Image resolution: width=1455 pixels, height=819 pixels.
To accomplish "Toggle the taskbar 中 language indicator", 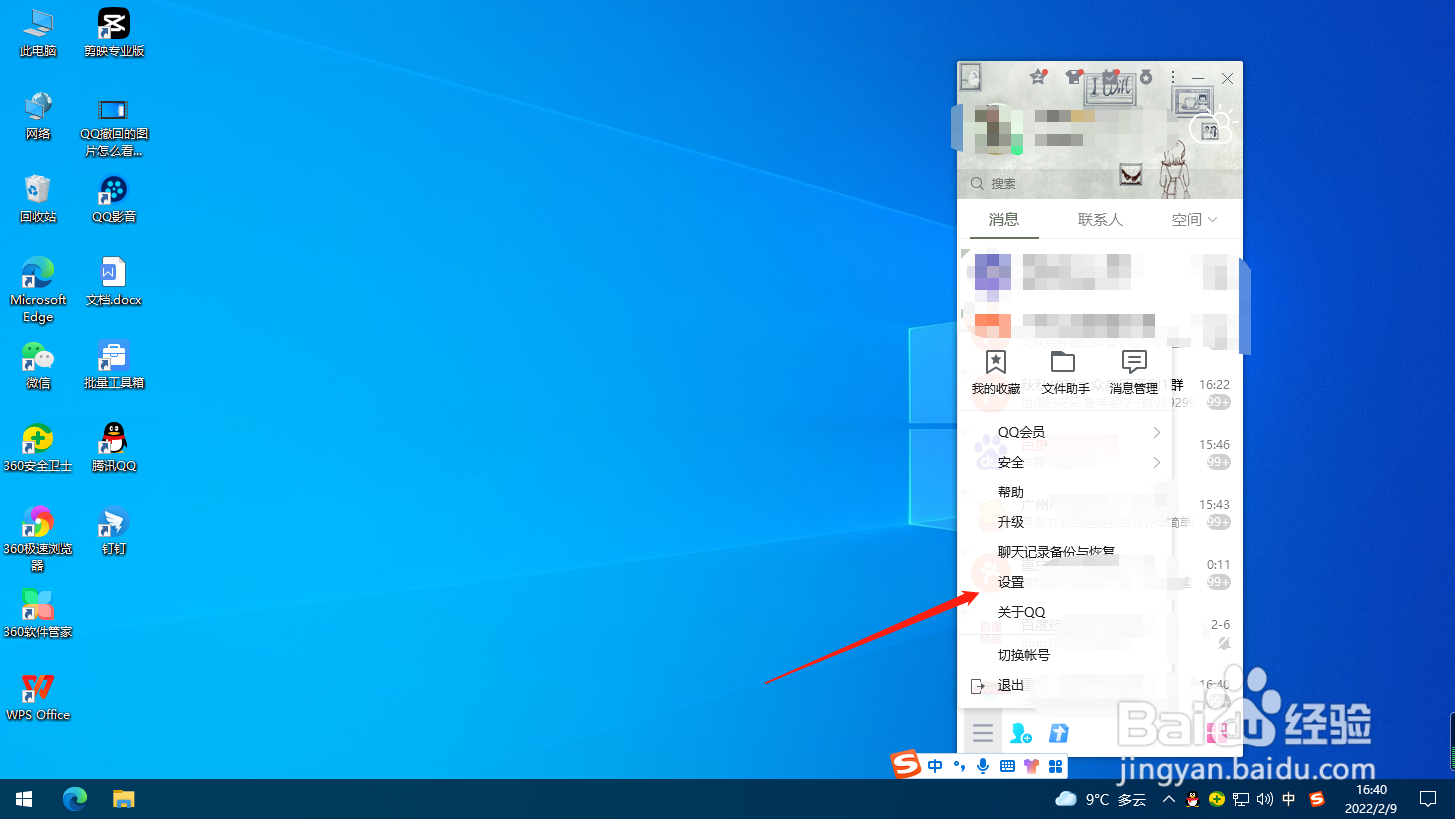I will click(1289, 799).
